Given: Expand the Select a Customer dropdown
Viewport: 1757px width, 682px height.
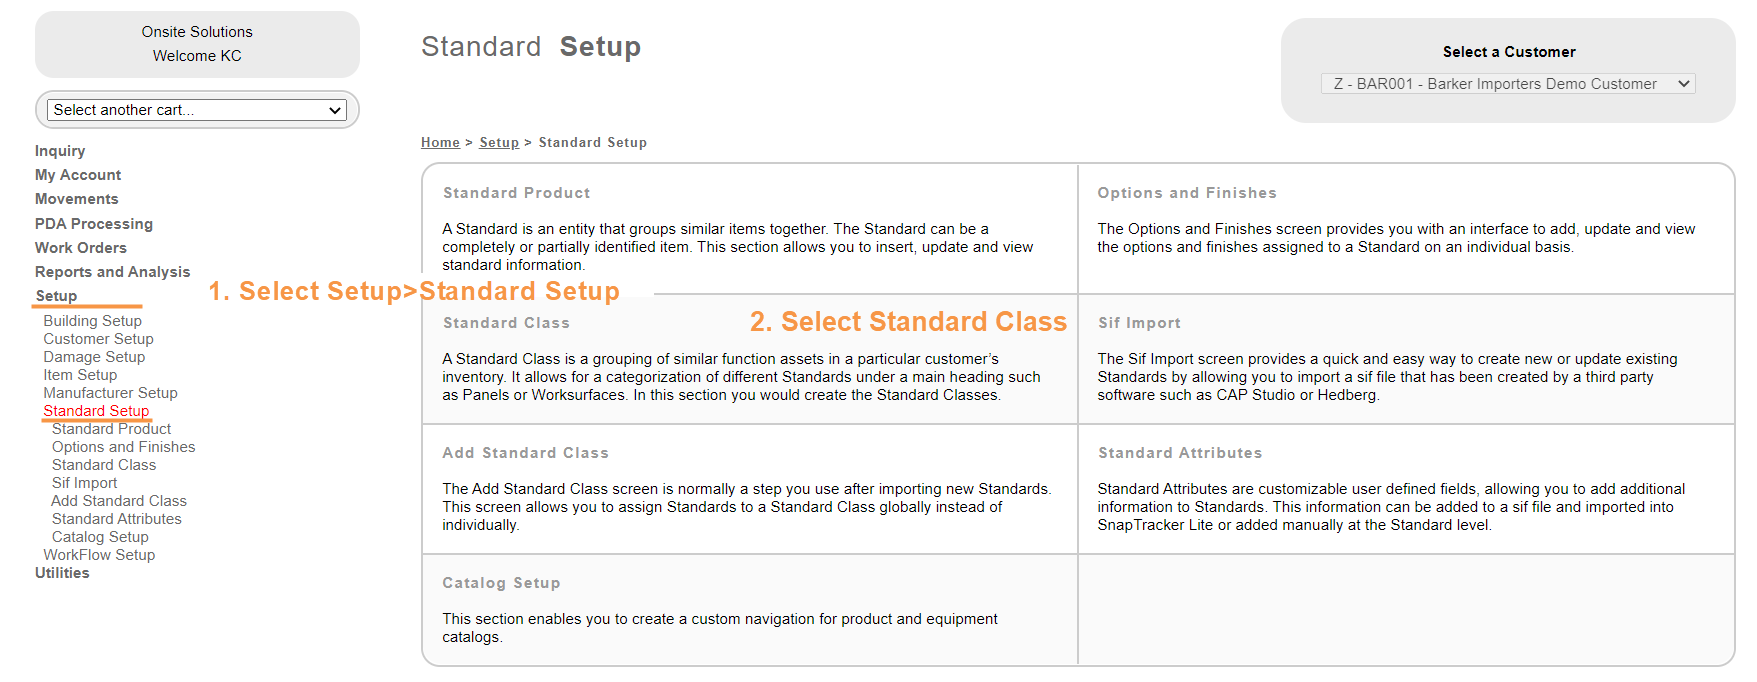Looking at the screenshot, I should [x=1508, y=84].
